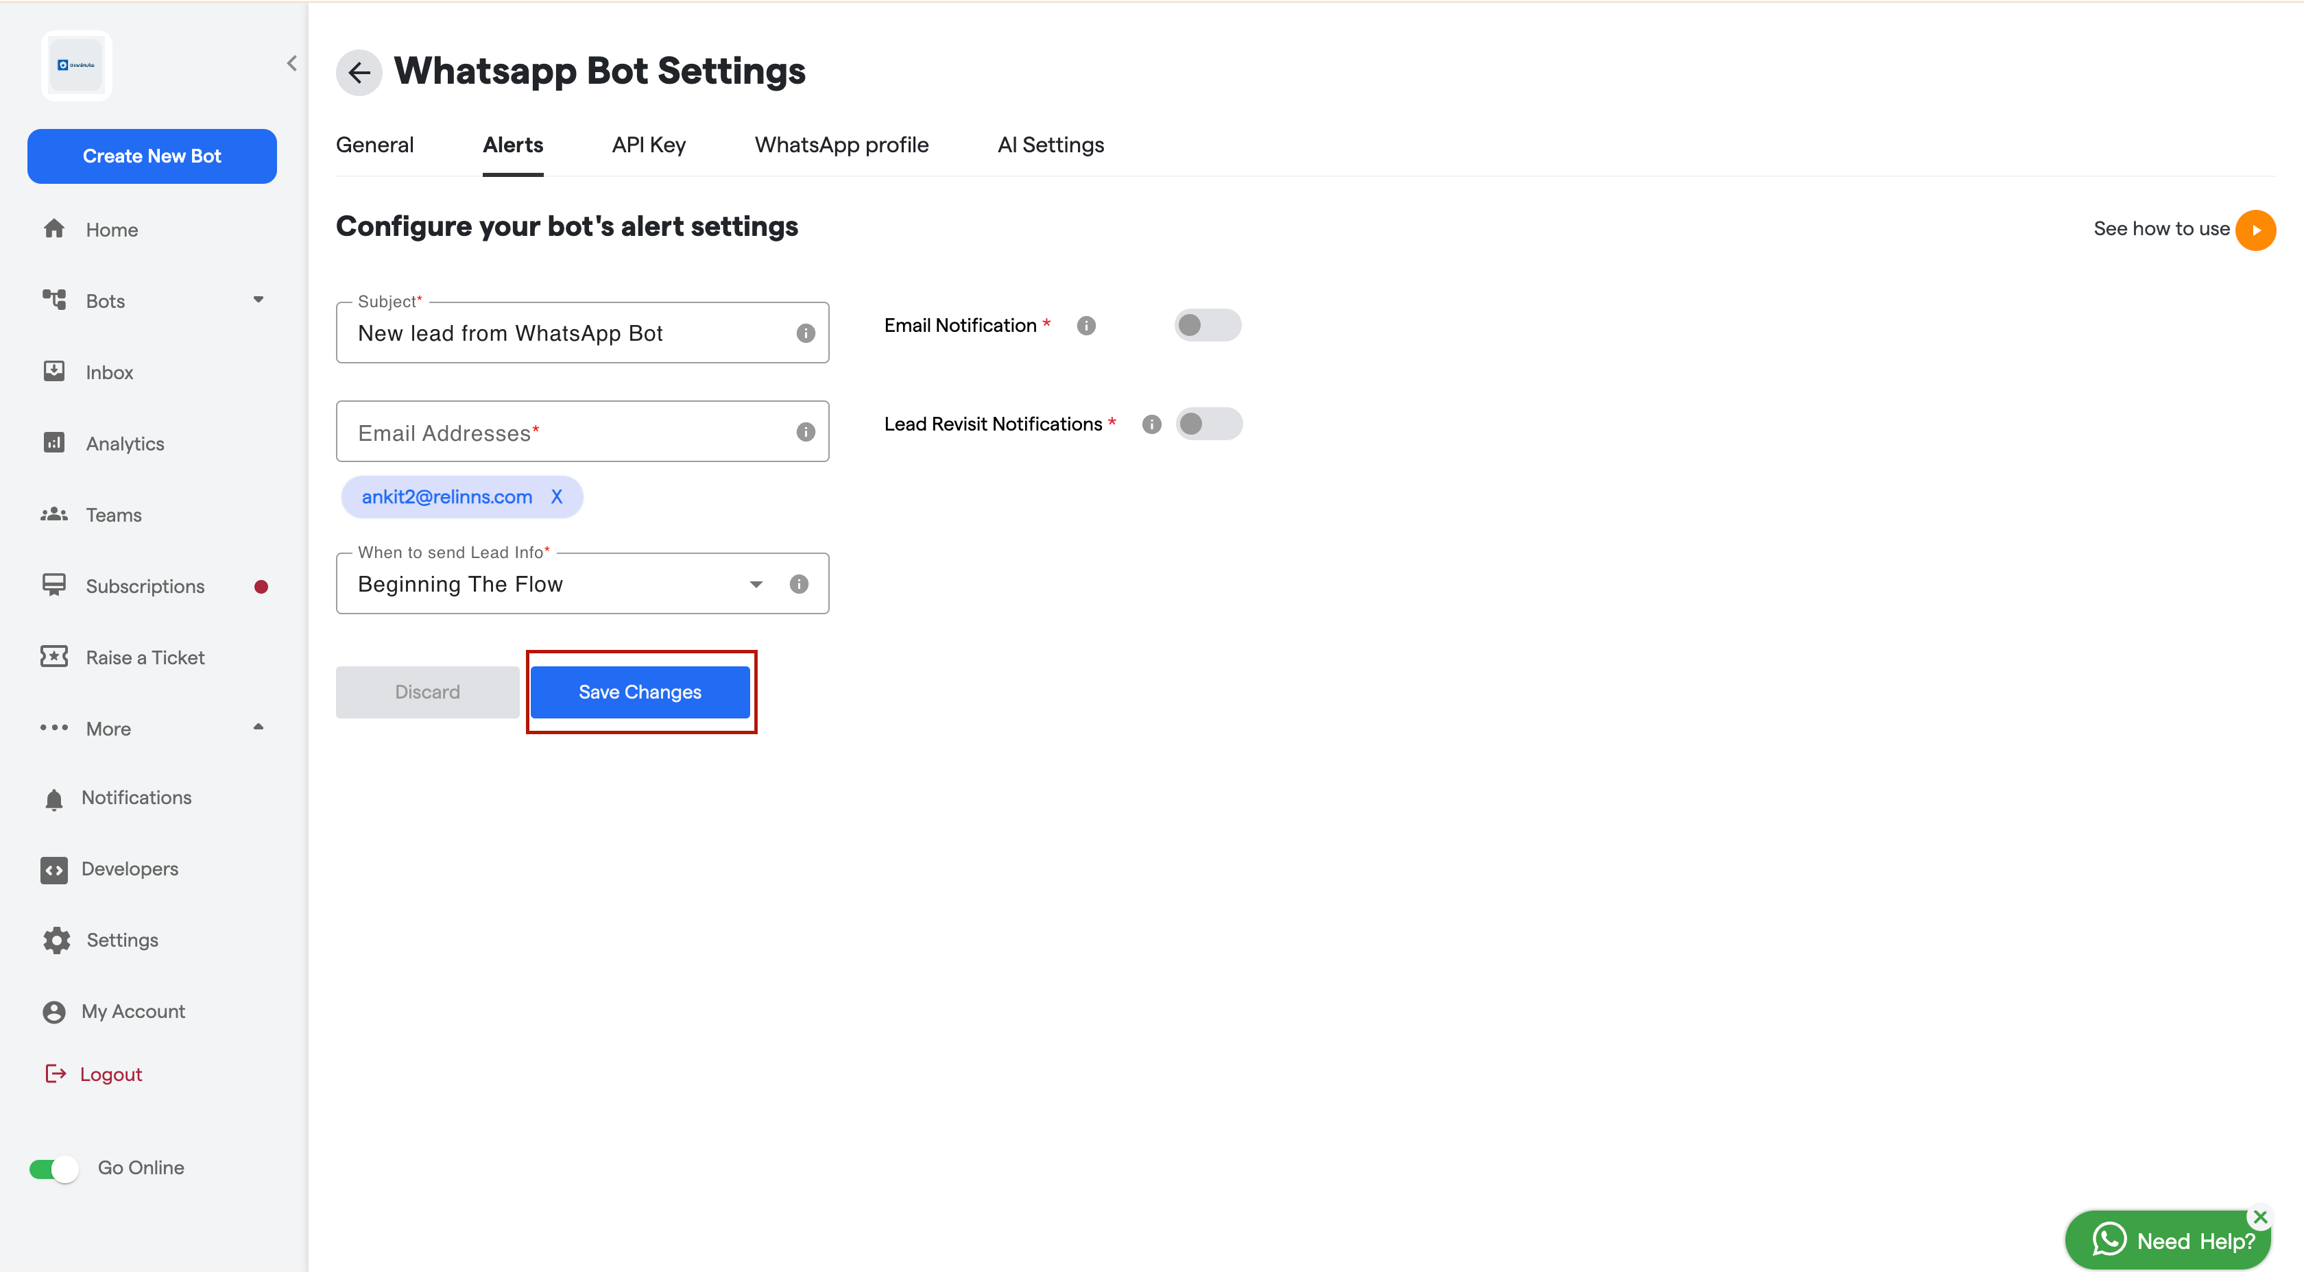Expand the Bots menu arrow
Screen dimensions: 2304x1272
(259, 300)
